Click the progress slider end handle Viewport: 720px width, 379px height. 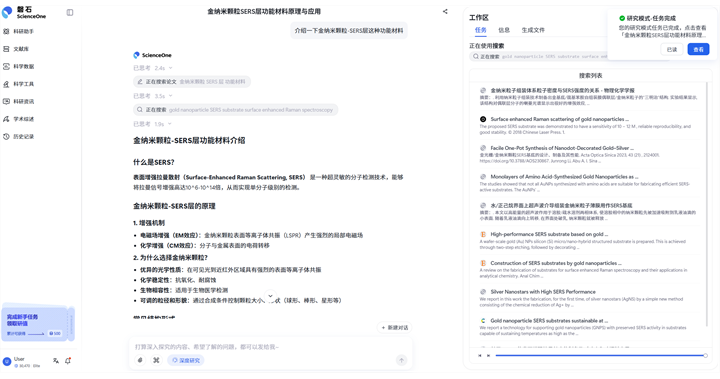pos(705,356)
